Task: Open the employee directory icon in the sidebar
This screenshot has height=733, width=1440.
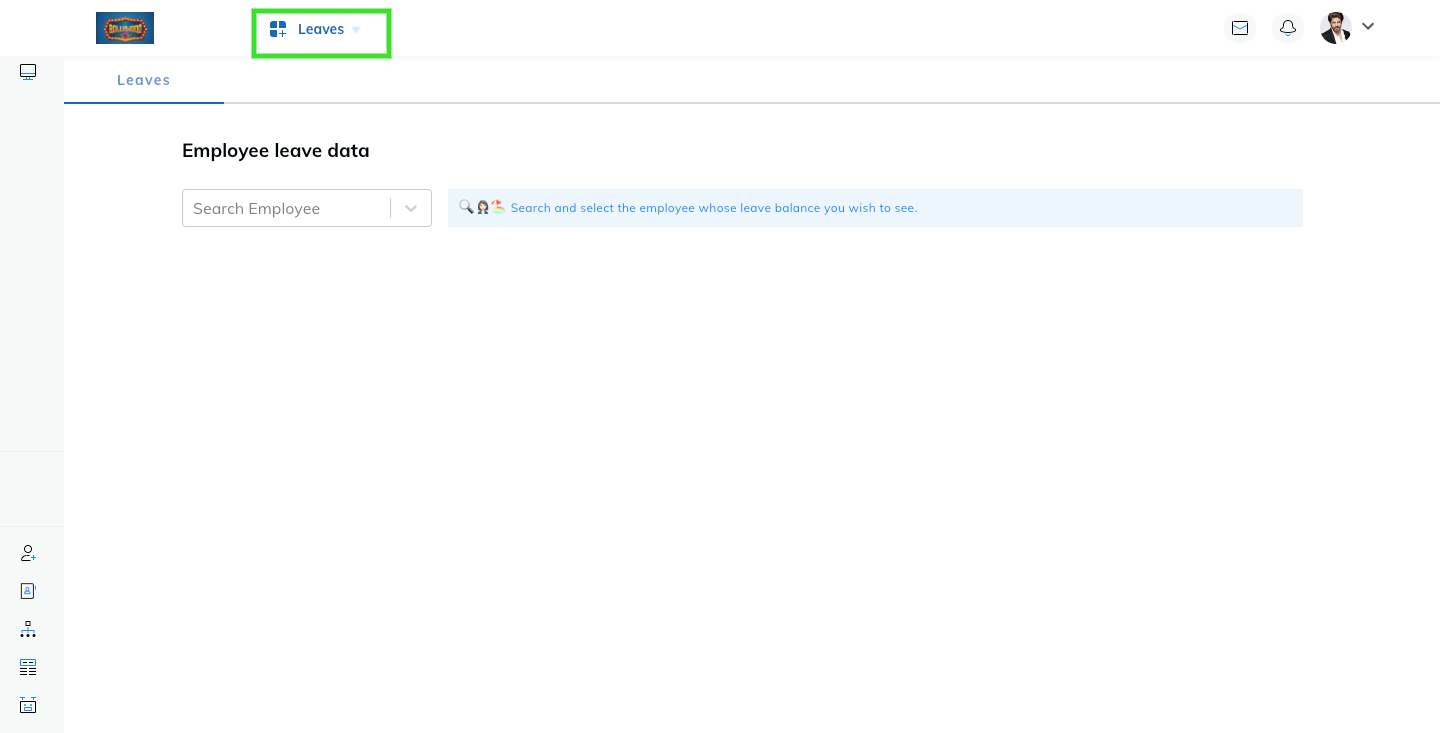Action: click(28, 591)
